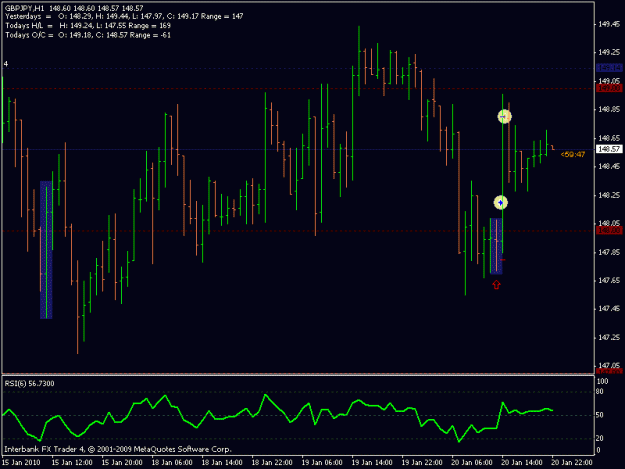Click 149.45 on the price axis

(609, 24)
